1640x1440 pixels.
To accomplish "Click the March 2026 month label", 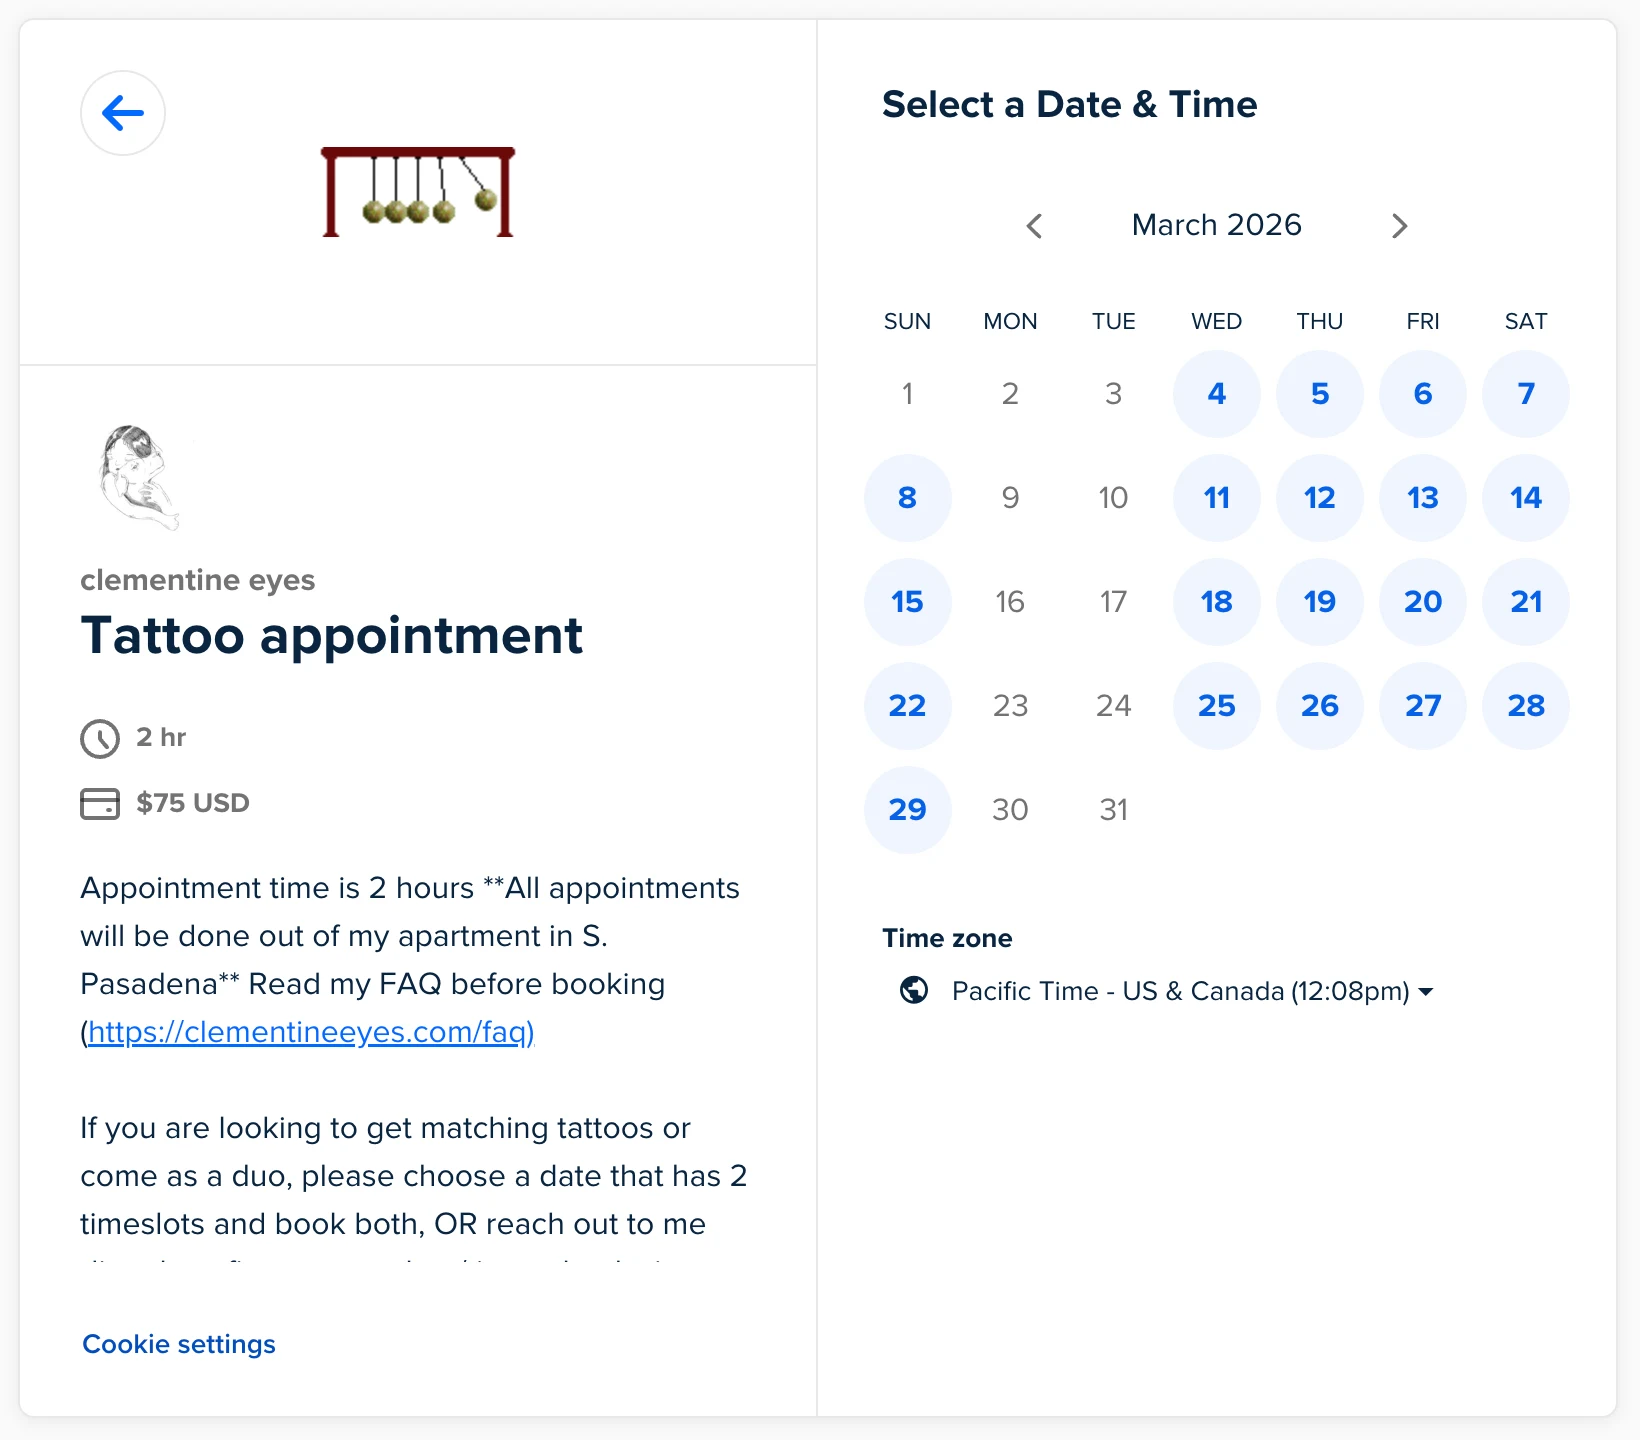I will pos(1216,225).
